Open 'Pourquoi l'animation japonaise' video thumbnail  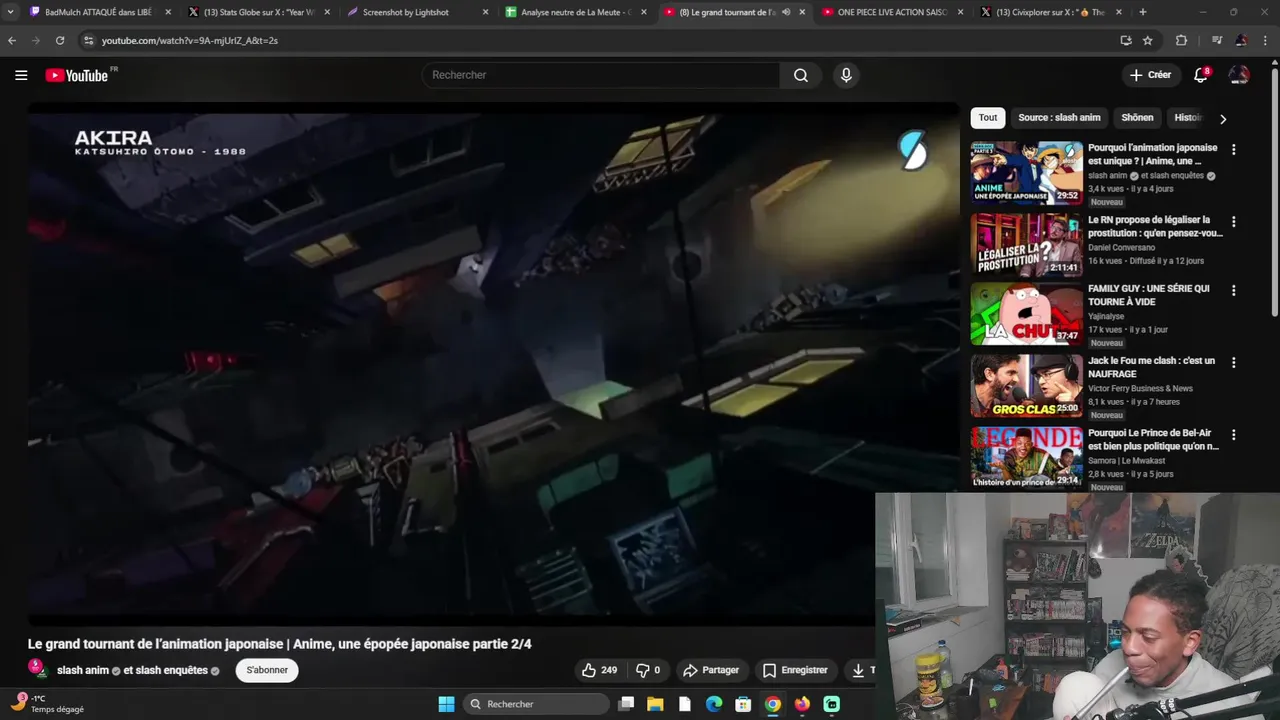pyautogui.click(x=1026, y=173)
